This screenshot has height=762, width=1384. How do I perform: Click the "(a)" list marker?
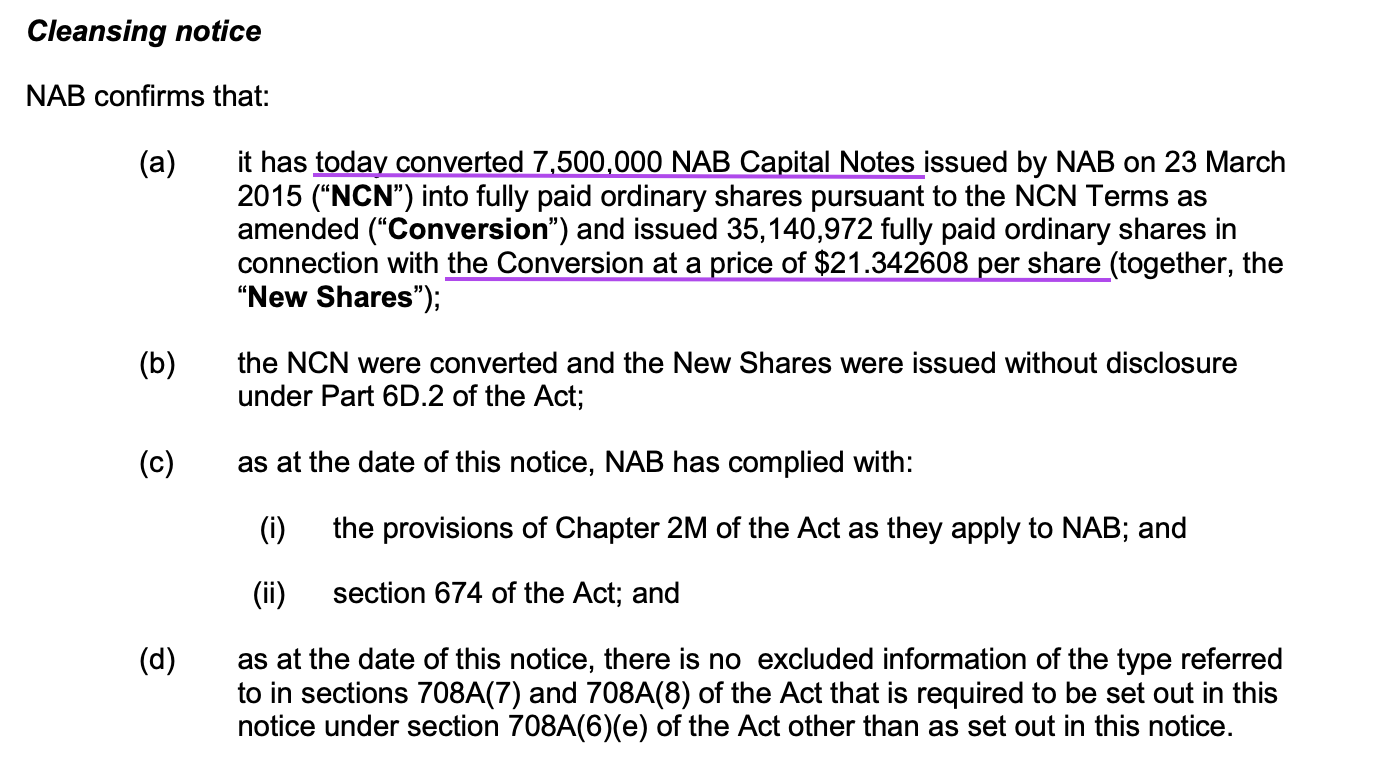pos(157,162)
